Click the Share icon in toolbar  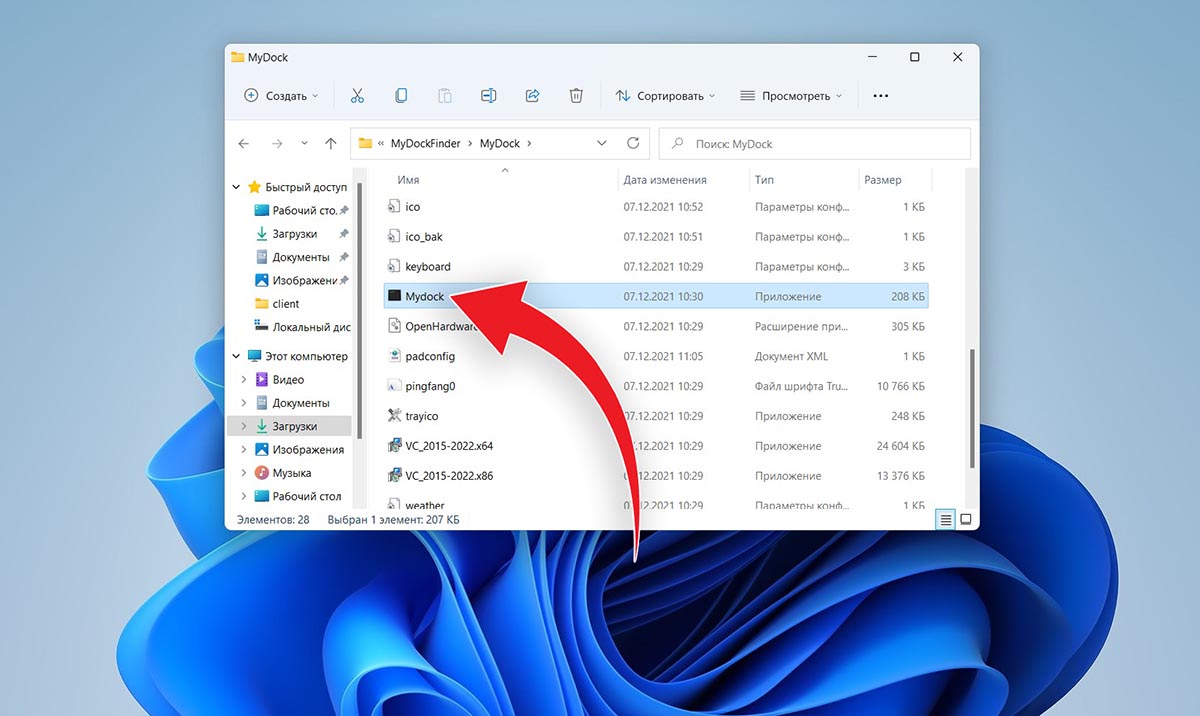tap(532, 96)
